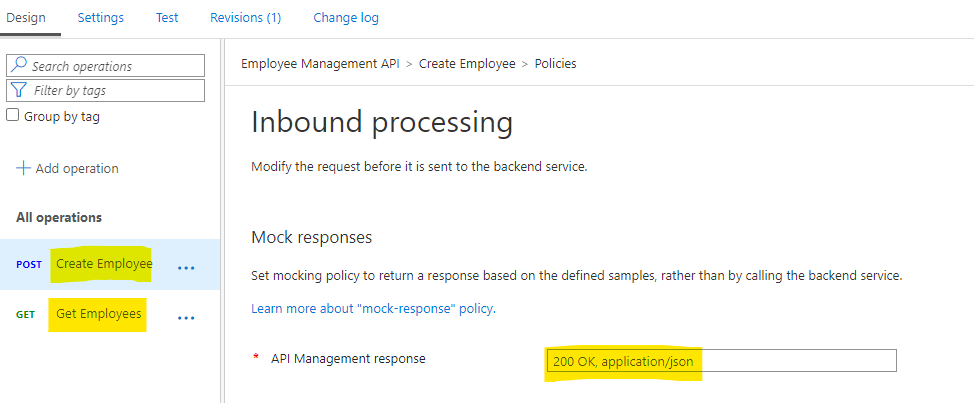View the Change log tab

(x=345, y=18)
